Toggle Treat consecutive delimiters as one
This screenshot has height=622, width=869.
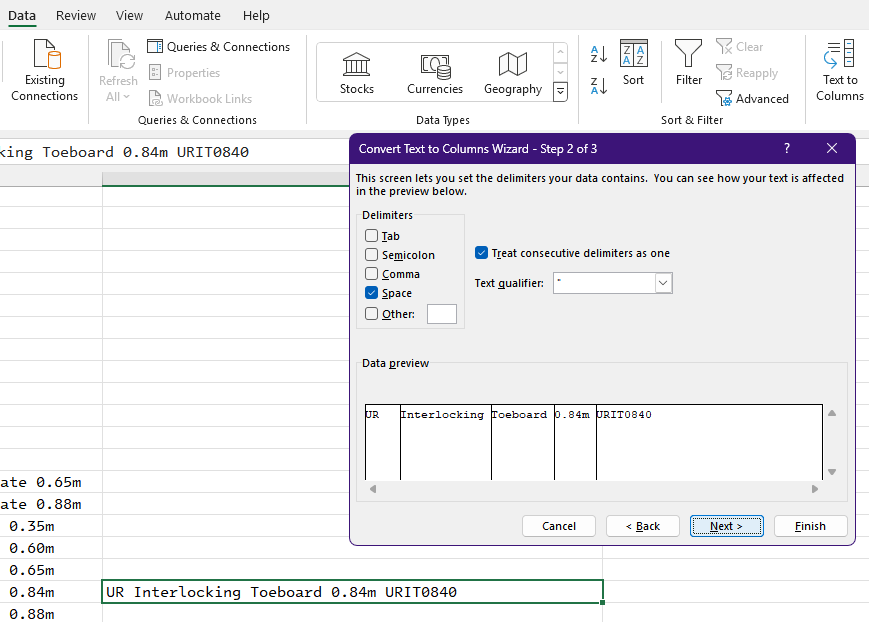tap(482, 253)
